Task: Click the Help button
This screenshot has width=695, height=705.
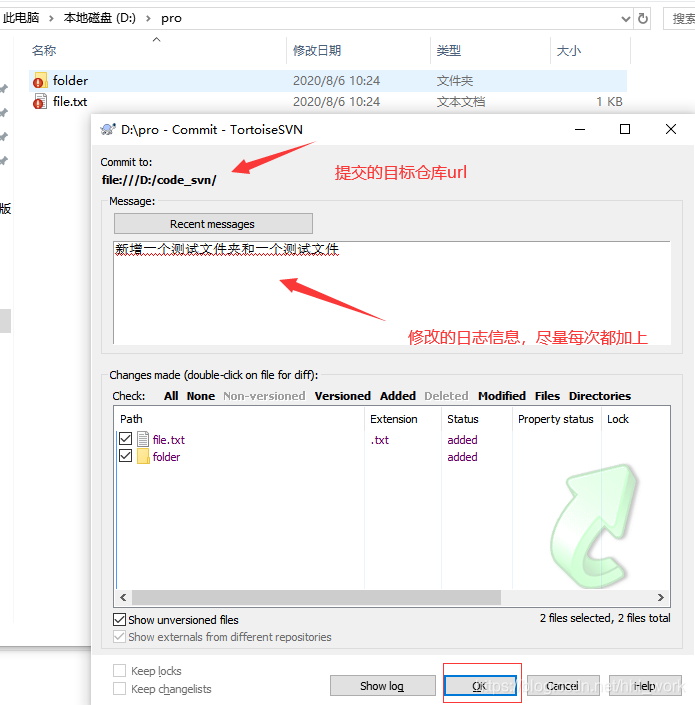Action: click(645, 686)
